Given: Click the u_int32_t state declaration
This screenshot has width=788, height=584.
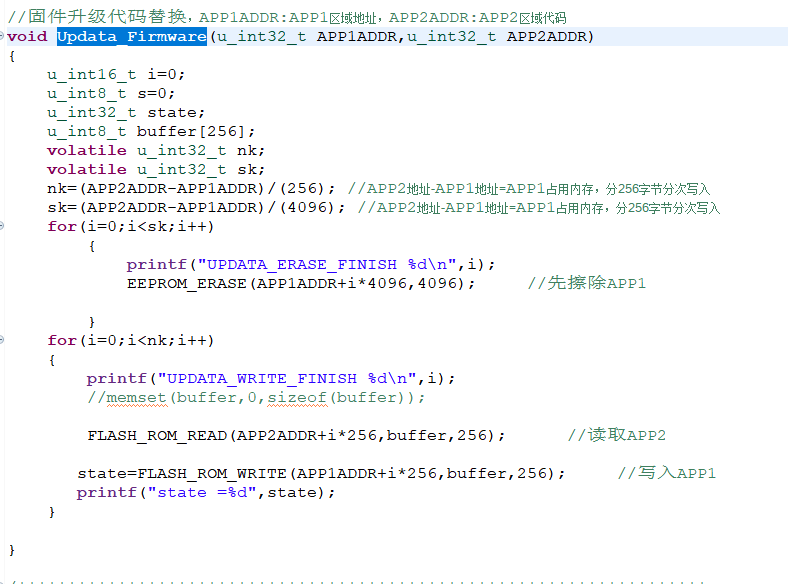Looking at the screenshot, I should point(125,113).
